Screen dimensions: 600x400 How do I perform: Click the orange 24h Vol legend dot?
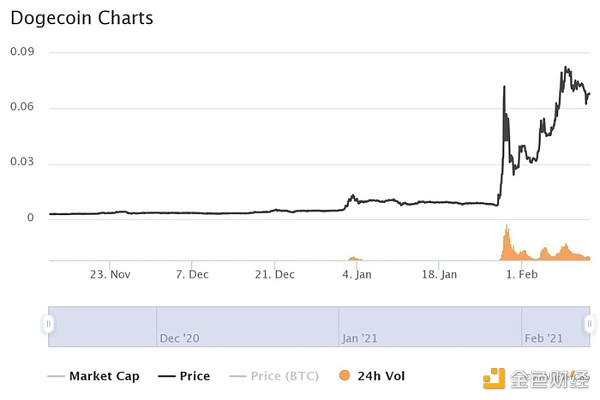click(345, 376)
